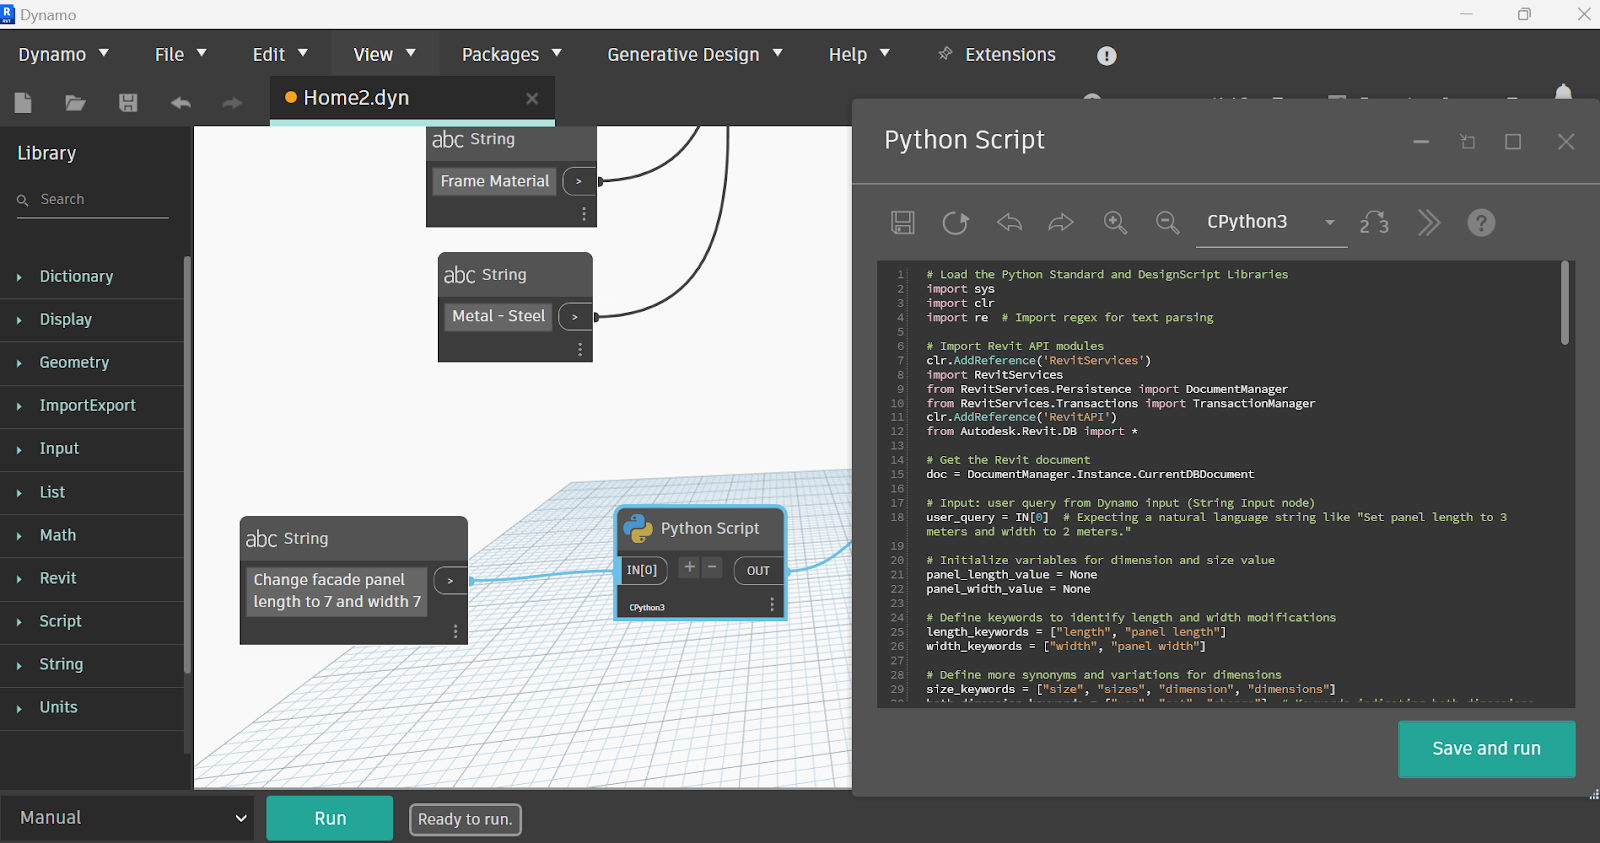Redo using the main toolbar arrow
1600x843 pixels.
(232, 102)
